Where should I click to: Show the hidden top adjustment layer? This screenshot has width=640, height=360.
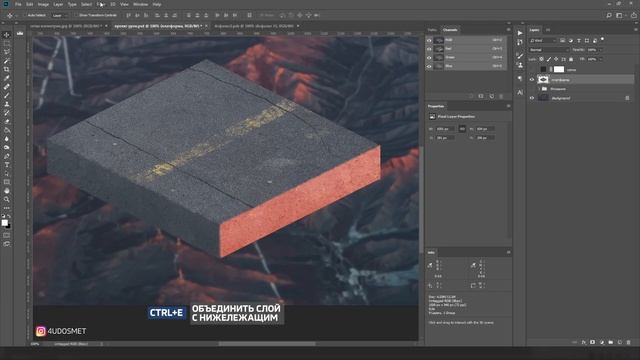[532, 69]
